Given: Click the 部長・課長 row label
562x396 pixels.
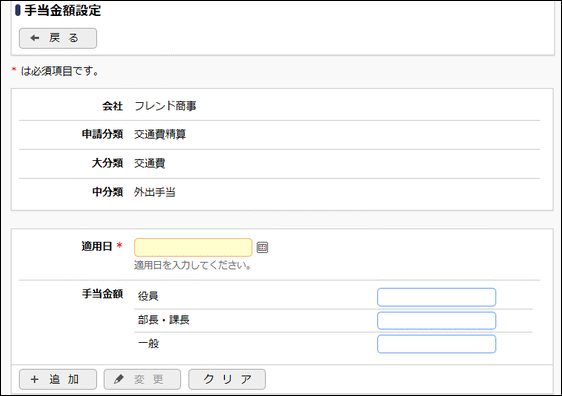Looking at the screenshot, I should pos(164,320).
